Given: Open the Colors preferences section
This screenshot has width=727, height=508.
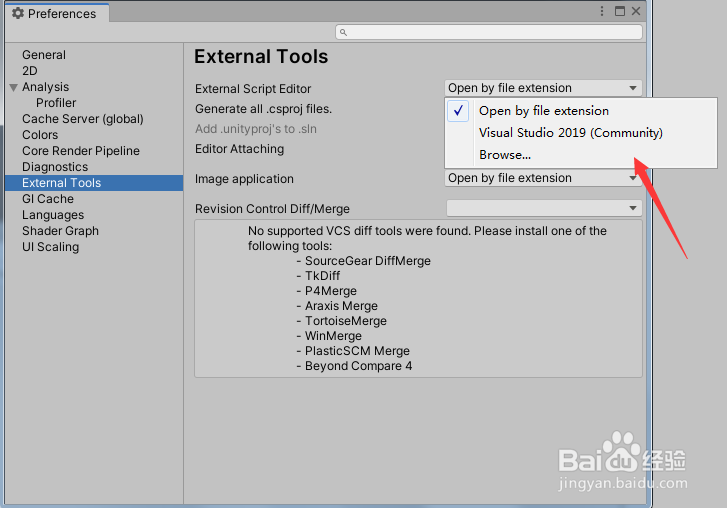Looking at the screenshot, I should click(x=40, y=135).
